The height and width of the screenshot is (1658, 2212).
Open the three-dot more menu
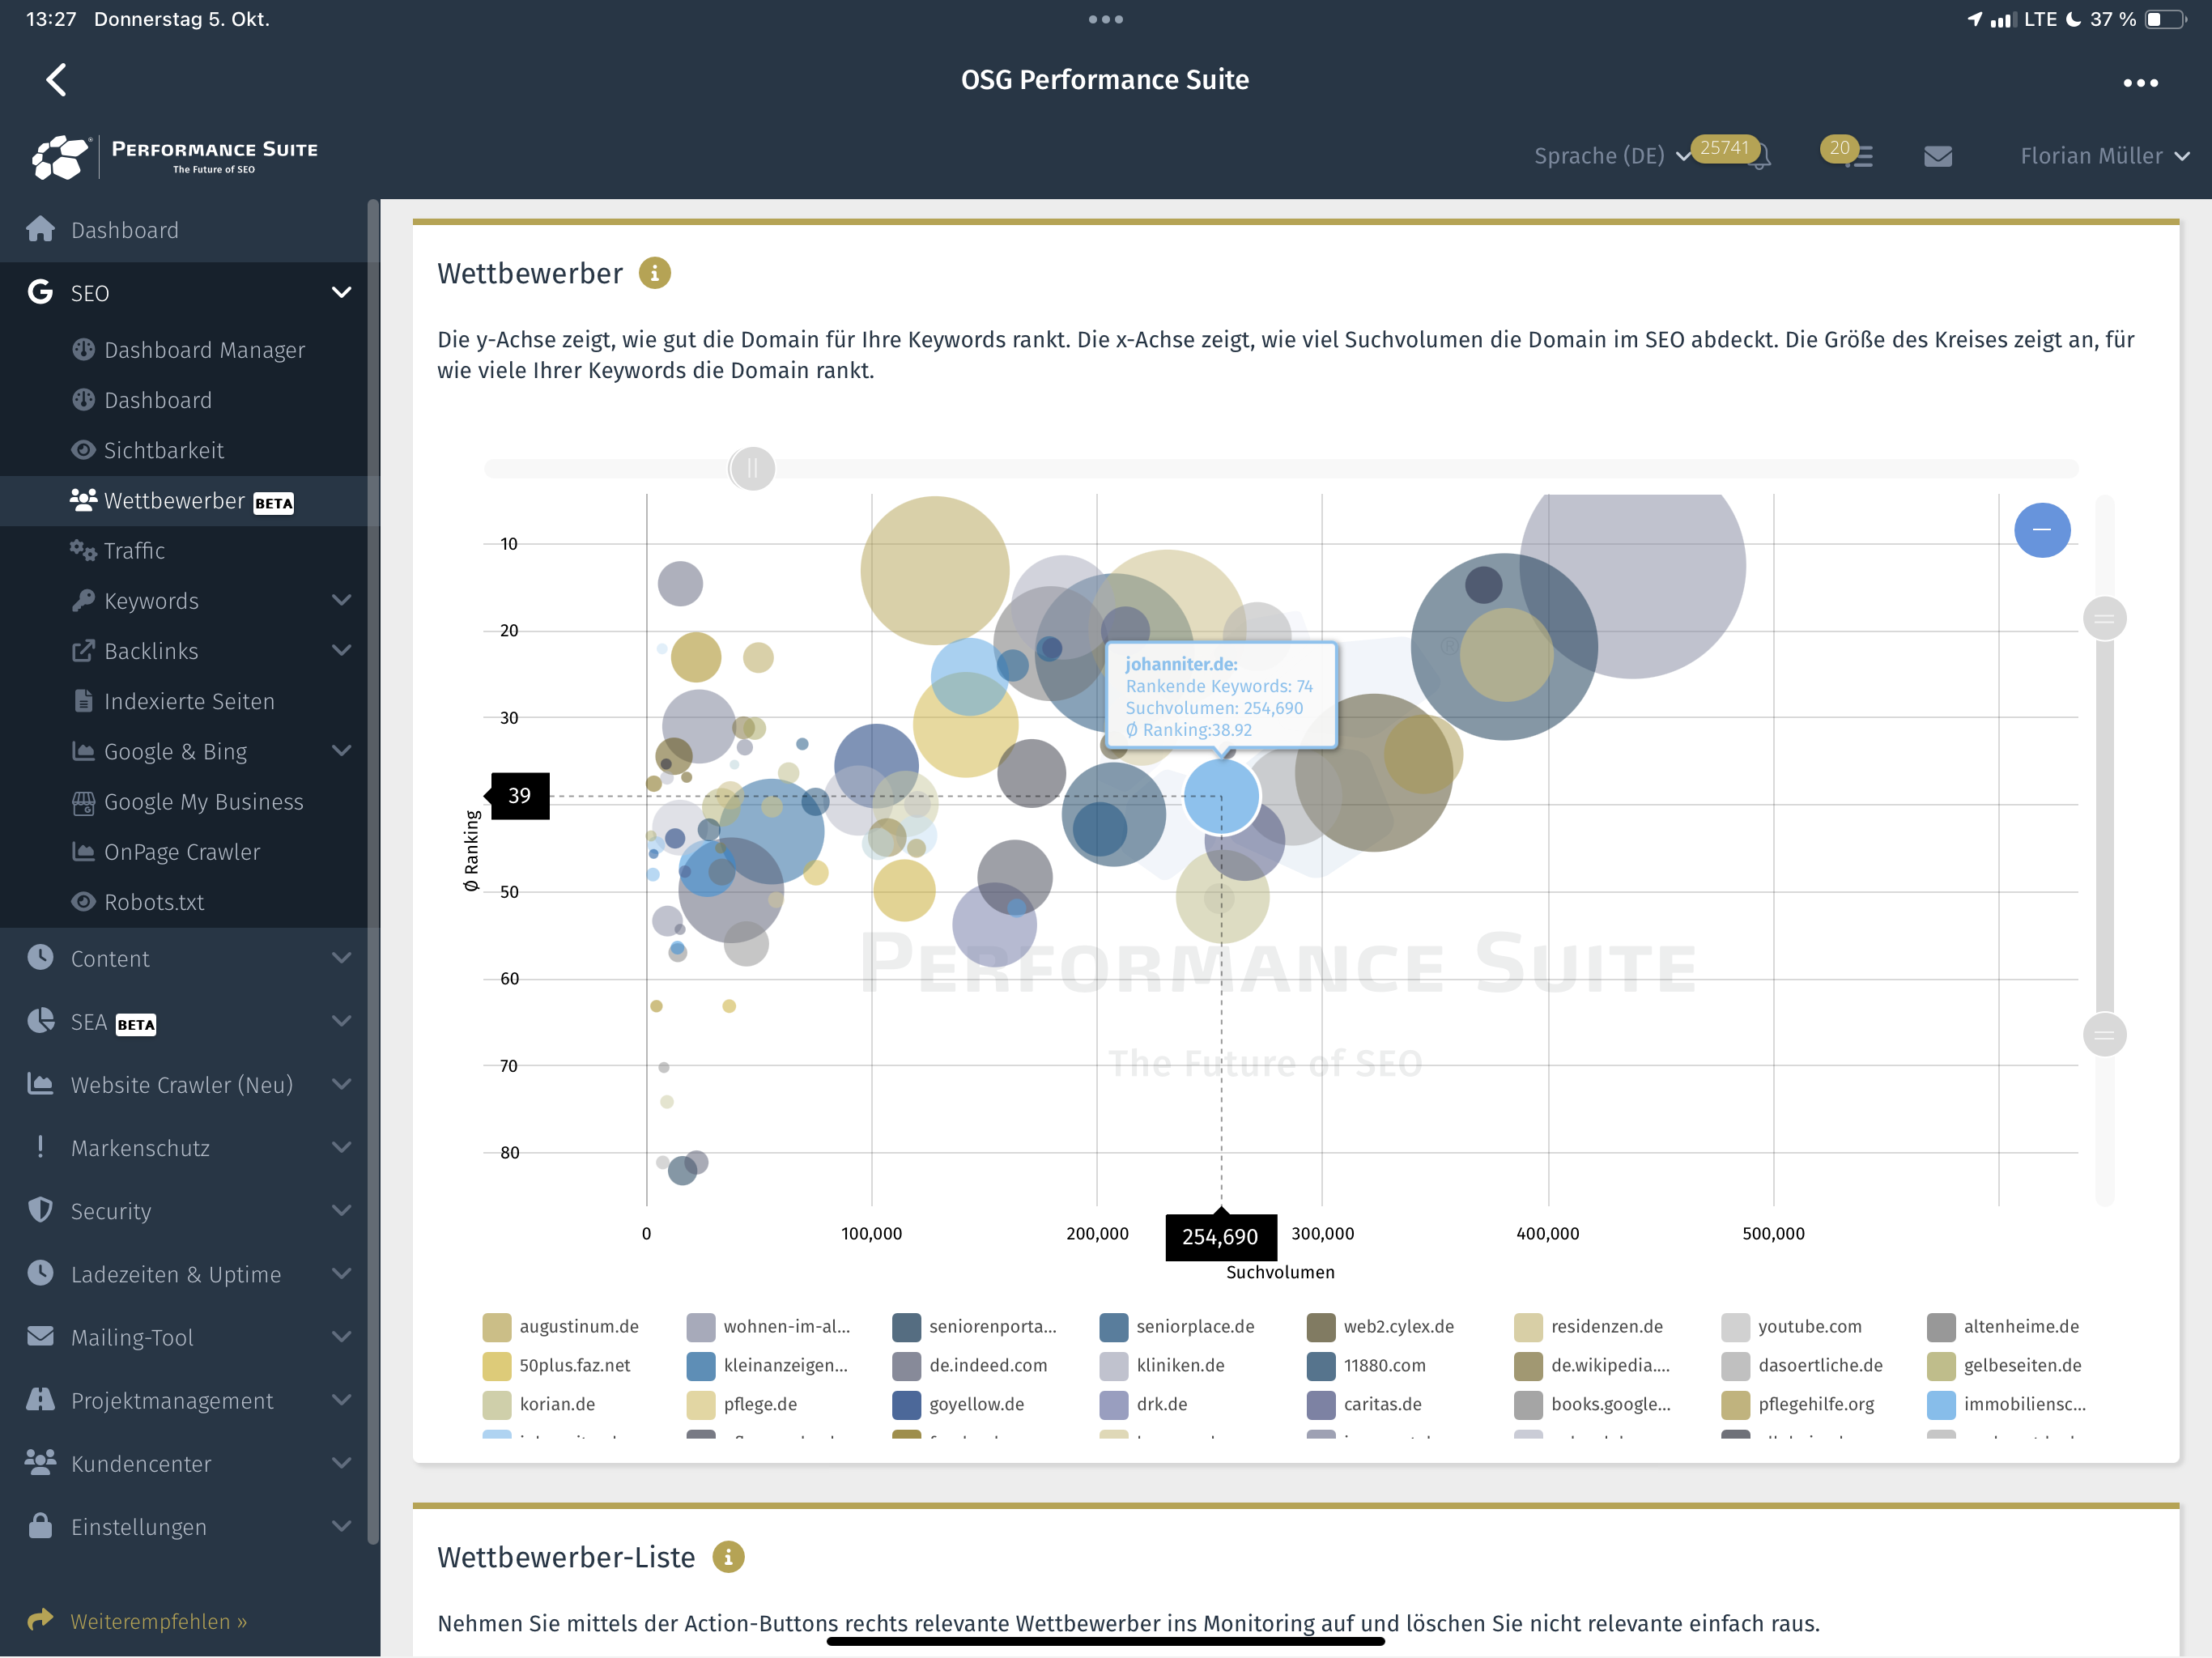click(2140, 83)
